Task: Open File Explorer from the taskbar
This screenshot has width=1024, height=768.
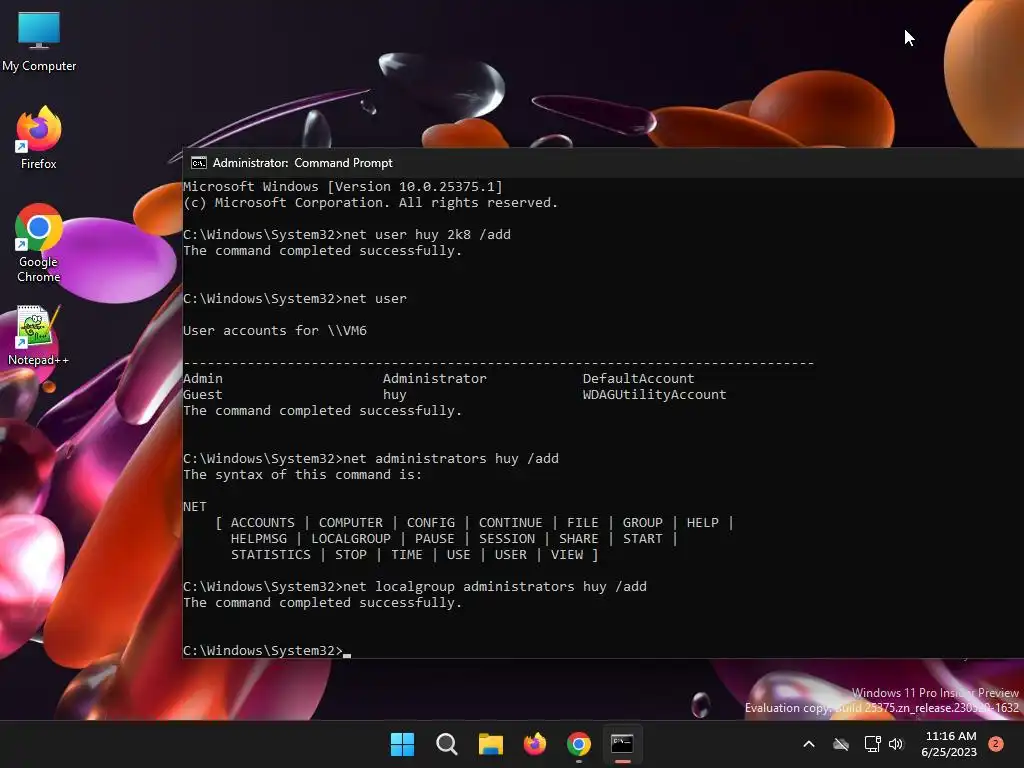Action: tap(490, 744)
